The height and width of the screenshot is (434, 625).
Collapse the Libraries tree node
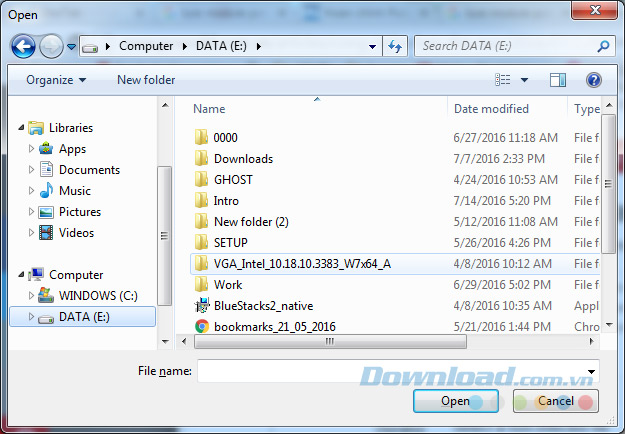(x=22, y=128)
